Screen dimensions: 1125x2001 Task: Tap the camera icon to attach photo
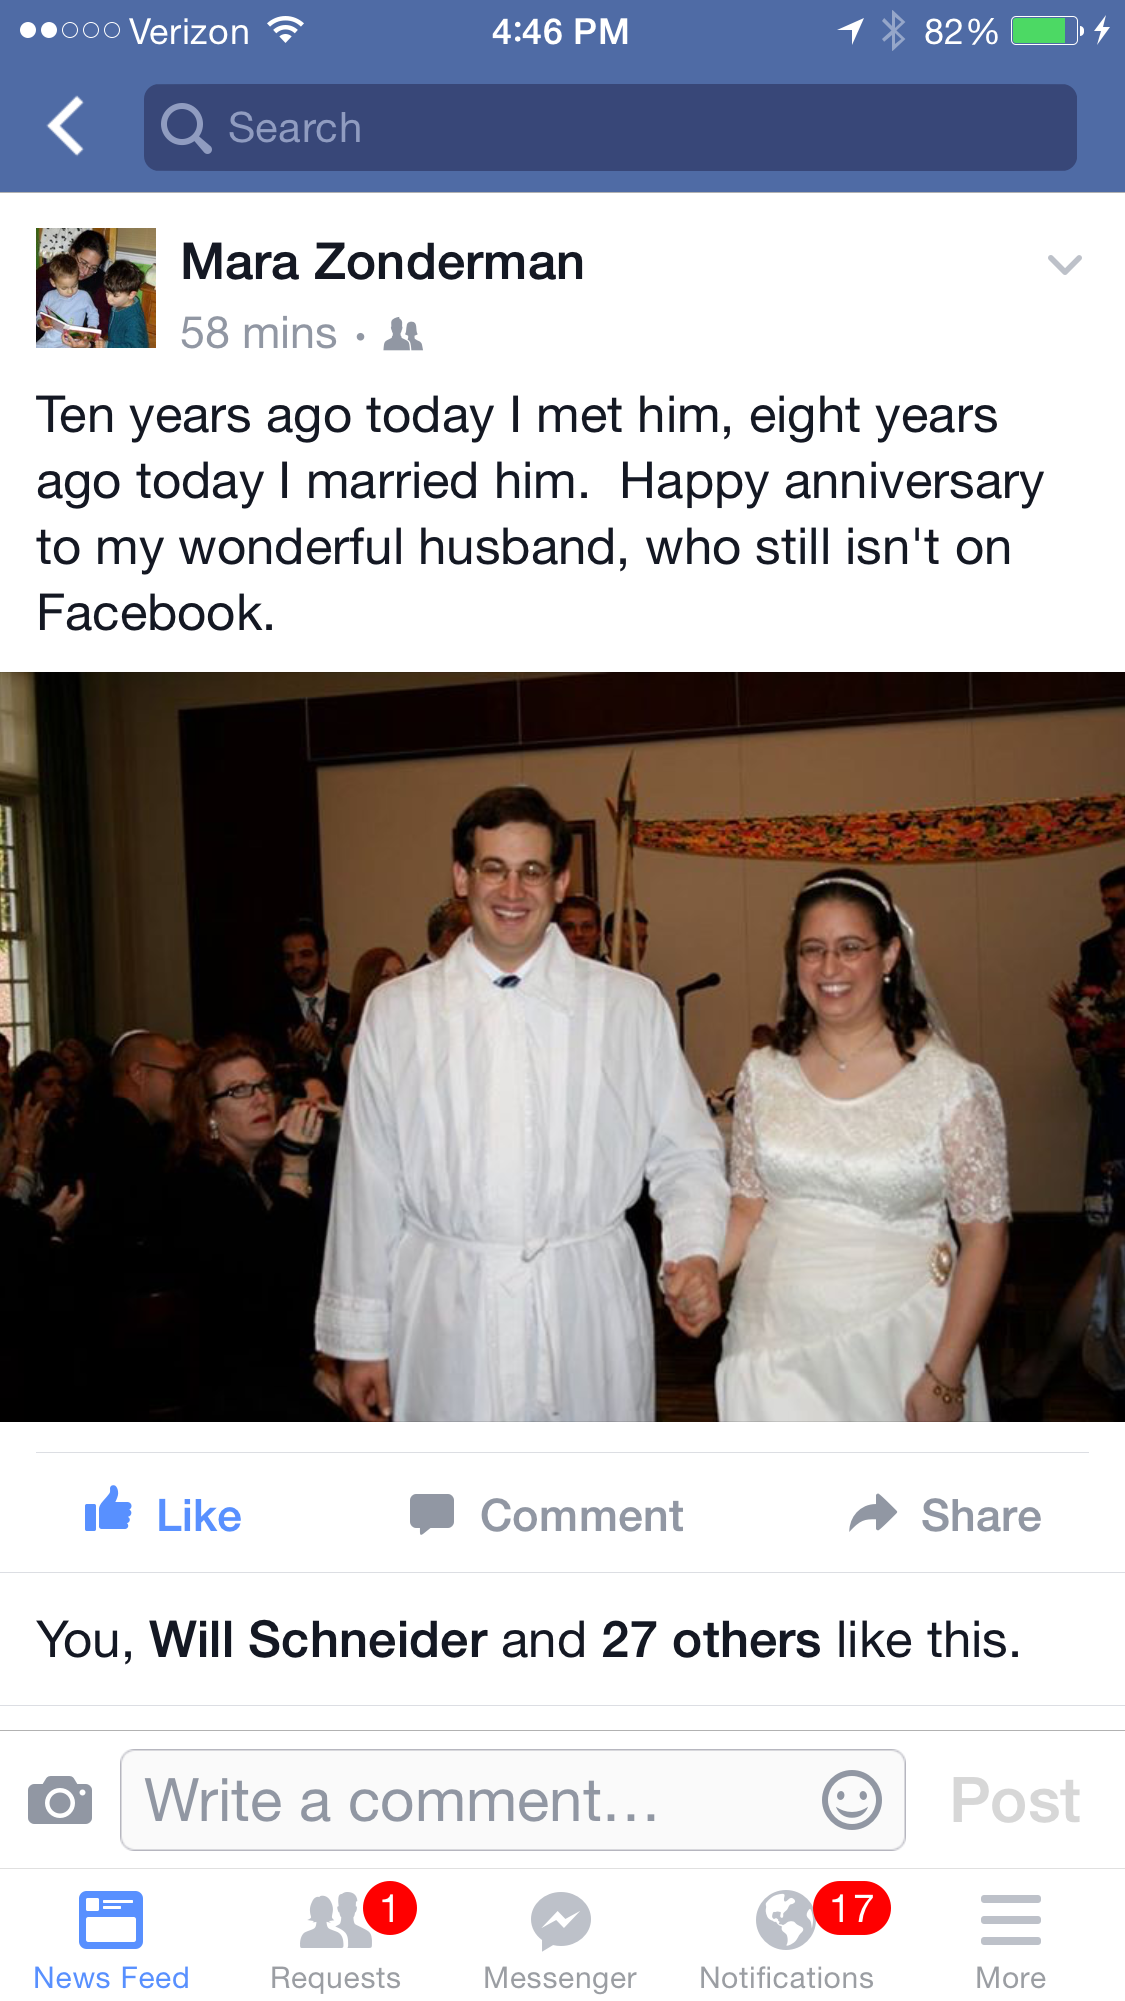[60, 1800]
